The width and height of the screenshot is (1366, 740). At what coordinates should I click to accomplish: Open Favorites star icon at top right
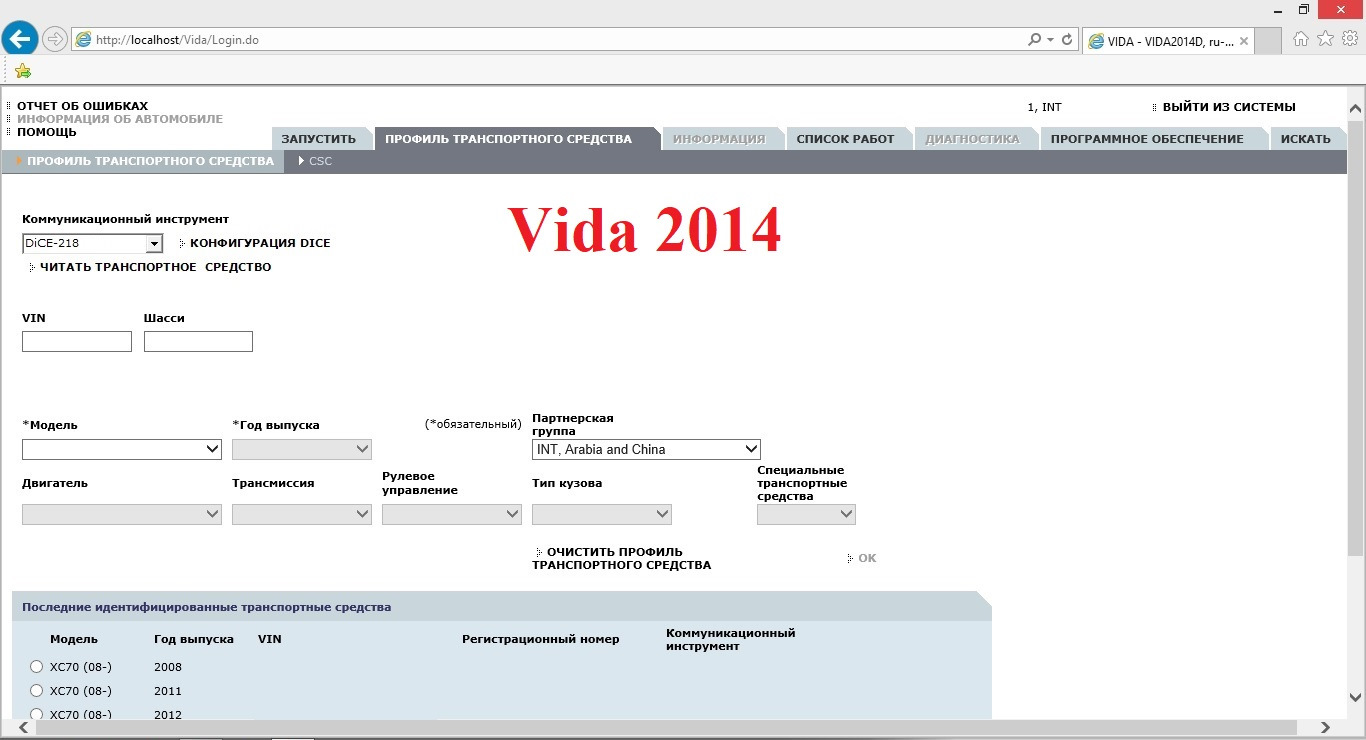pyautogui.click(x=1325, y=39)
